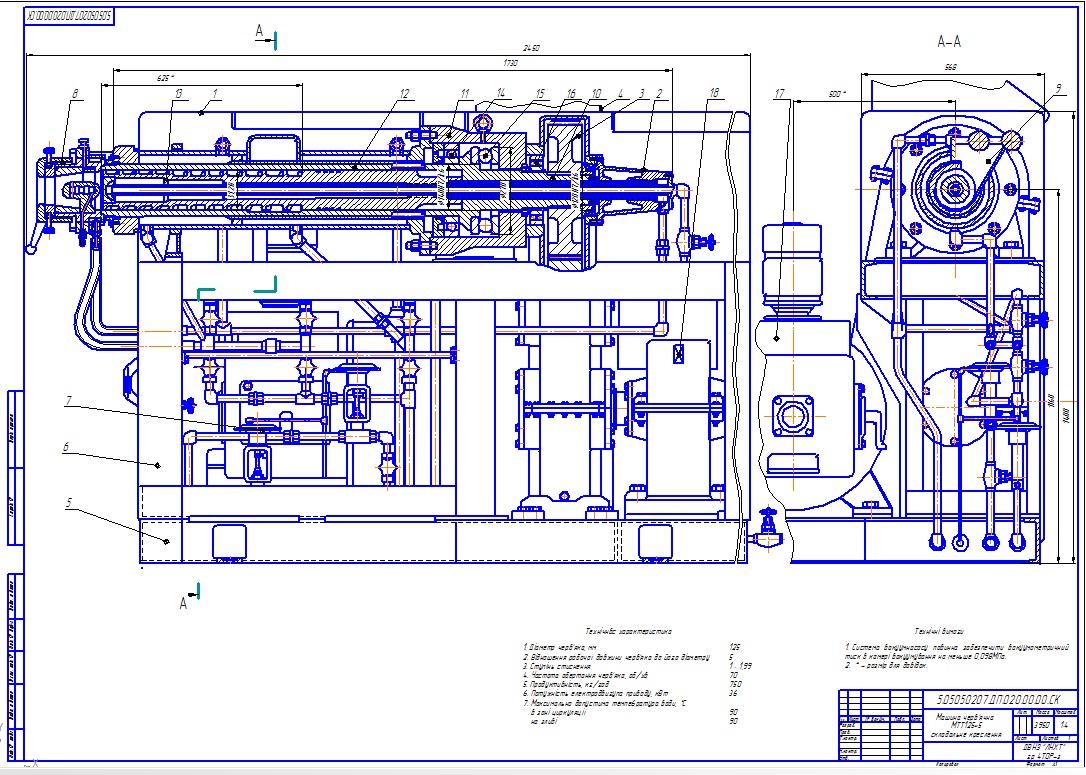Select position callout number 5

pos(69,504)
